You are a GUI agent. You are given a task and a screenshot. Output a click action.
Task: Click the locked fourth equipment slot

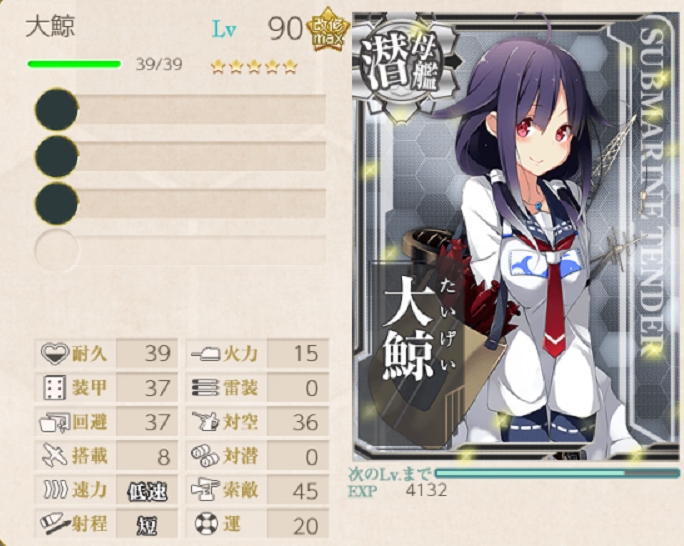pos(180,250)
